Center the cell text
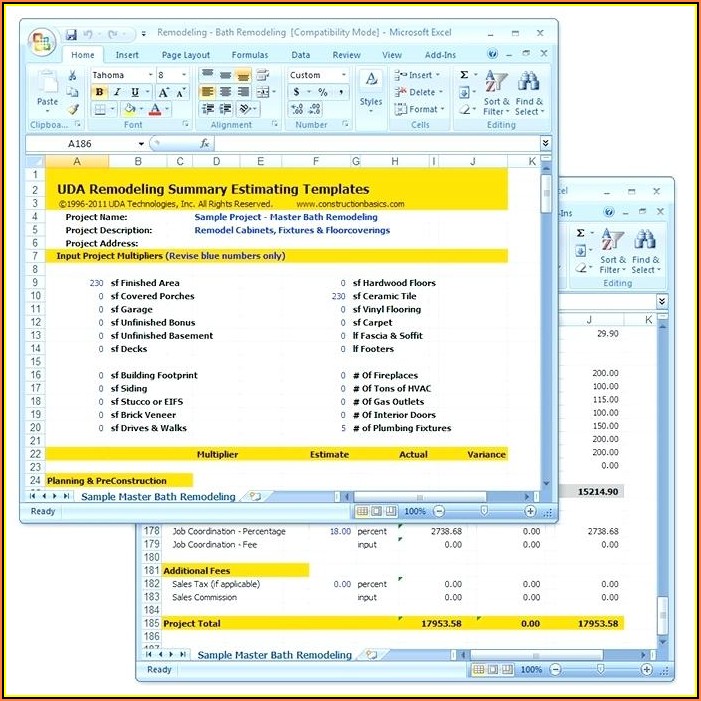The height and width of the screenshot is (701, 701). [x=225, y=92]
